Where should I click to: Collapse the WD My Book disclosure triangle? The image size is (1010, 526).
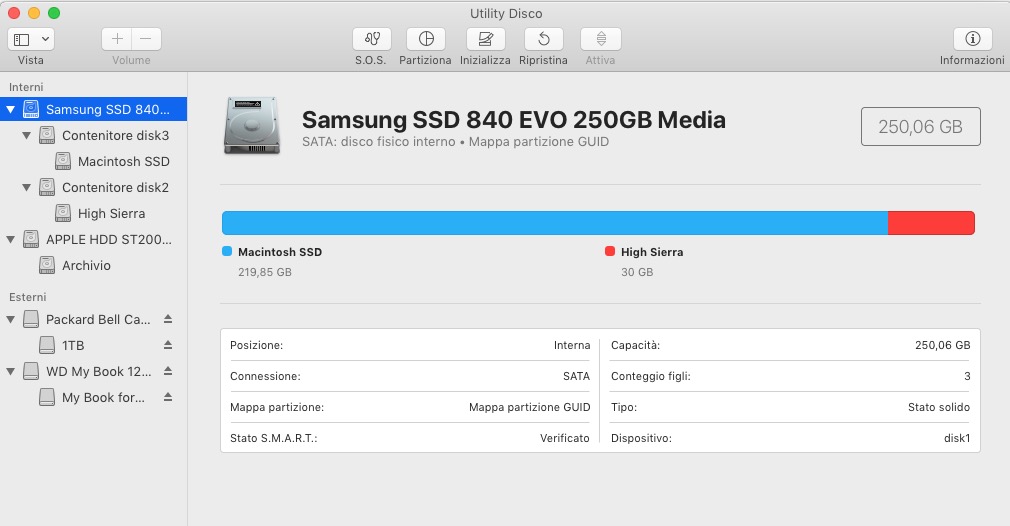coord(11,371)
